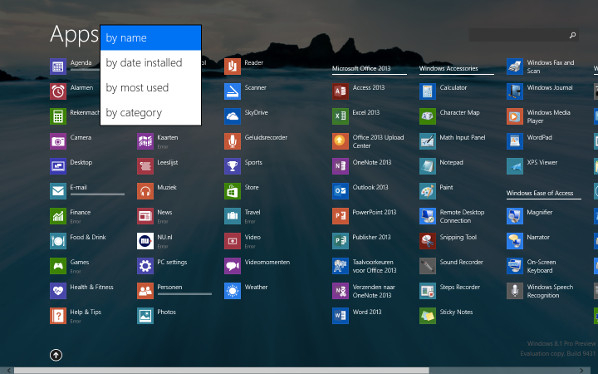Launch the Paint palette icon

[x=428, y=191]
